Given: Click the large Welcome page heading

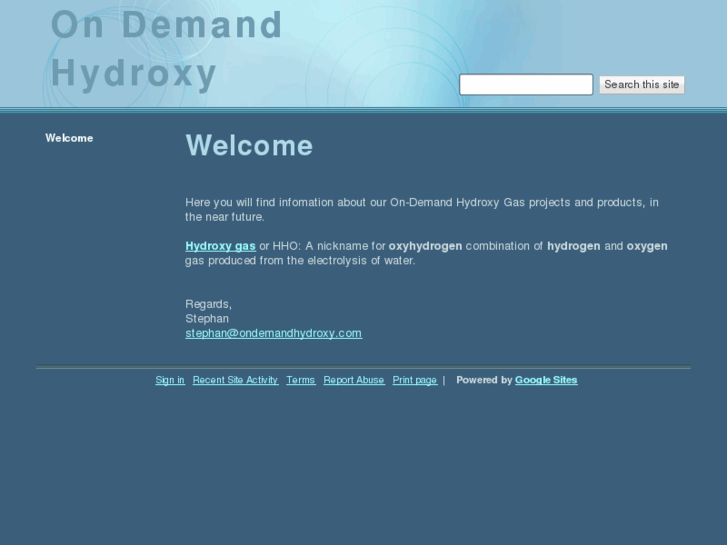Looking at the screenshot, I should (249, 145).
